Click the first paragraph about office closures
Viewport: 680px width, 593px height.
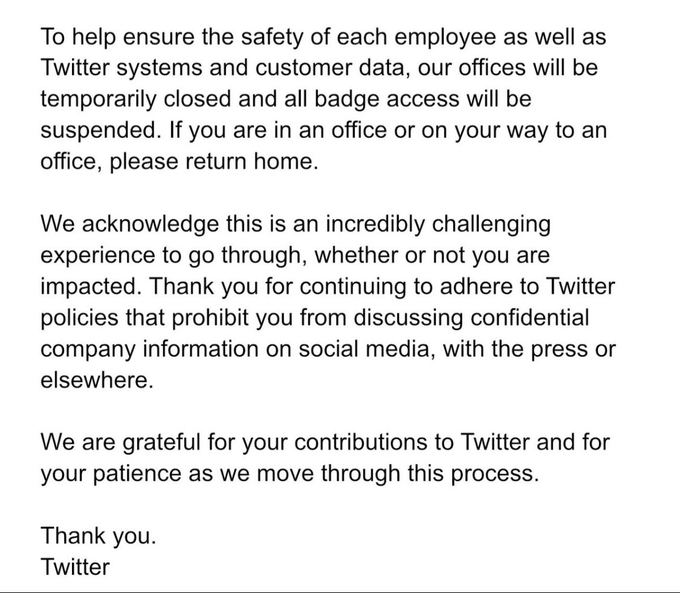coord(325,100)
